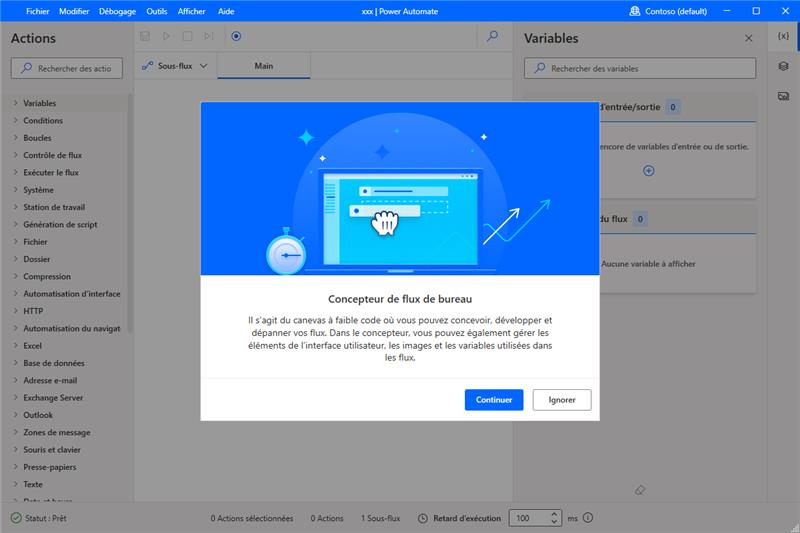The height and width of the screenshot is (533, 800).
Task: Expand Zones de message group
Action: click(65, 433)
